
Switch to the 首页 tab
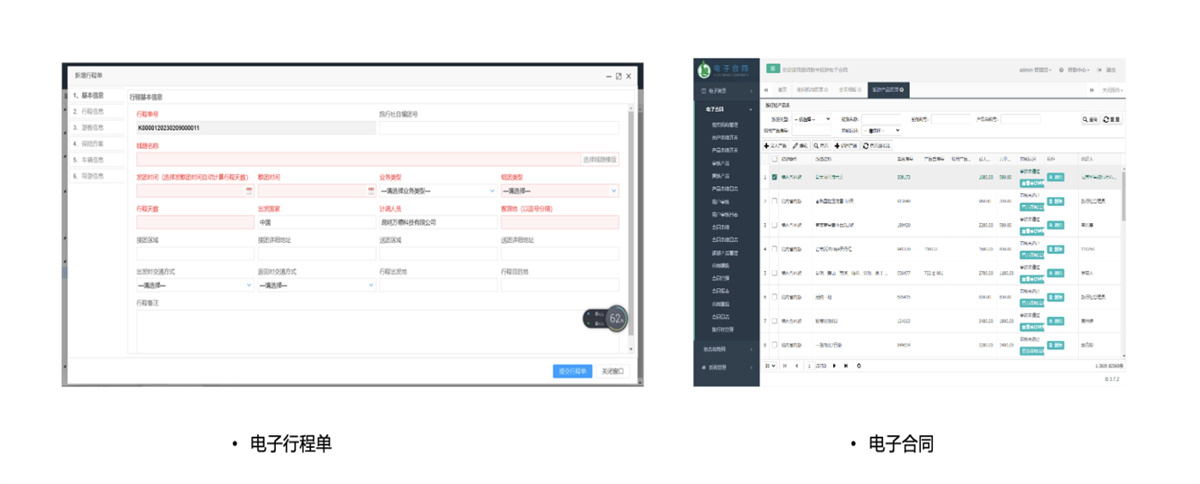[x=783, y=90]
